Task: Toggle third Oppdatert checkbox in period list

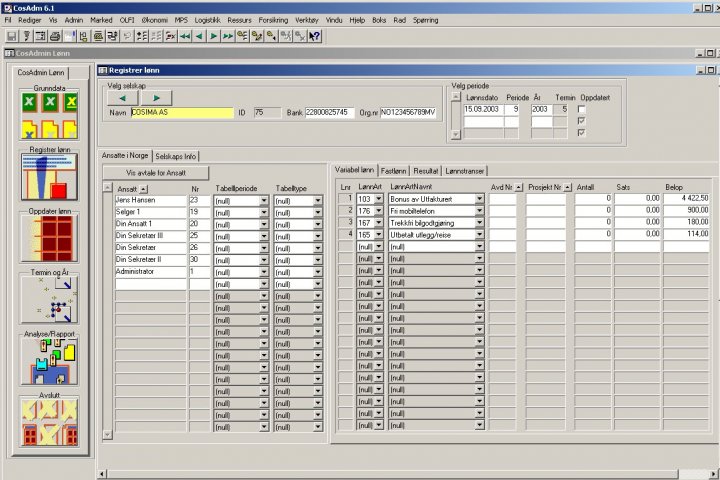Action: coord(581,133)
